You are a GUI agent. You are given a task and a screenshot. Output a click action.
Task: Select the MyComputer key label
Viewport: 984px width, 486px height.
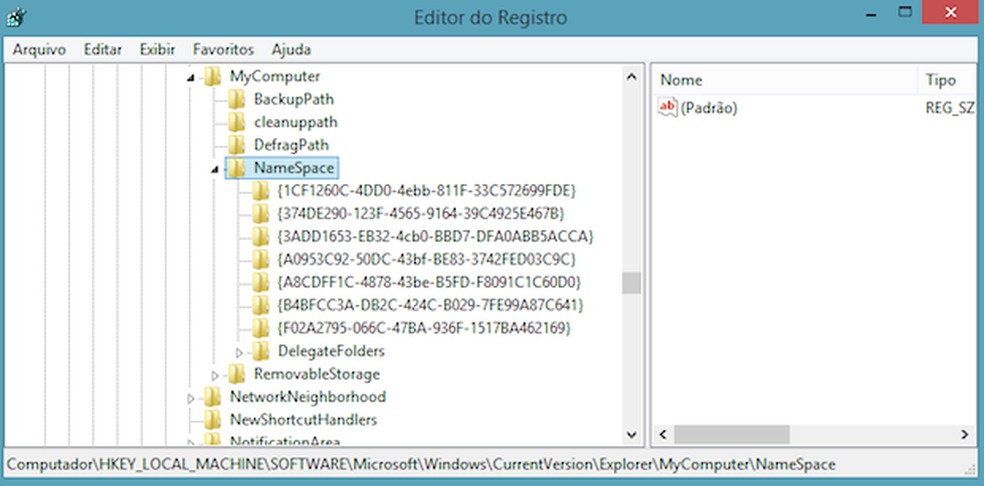pyautogui.click(x=275, y=77)
